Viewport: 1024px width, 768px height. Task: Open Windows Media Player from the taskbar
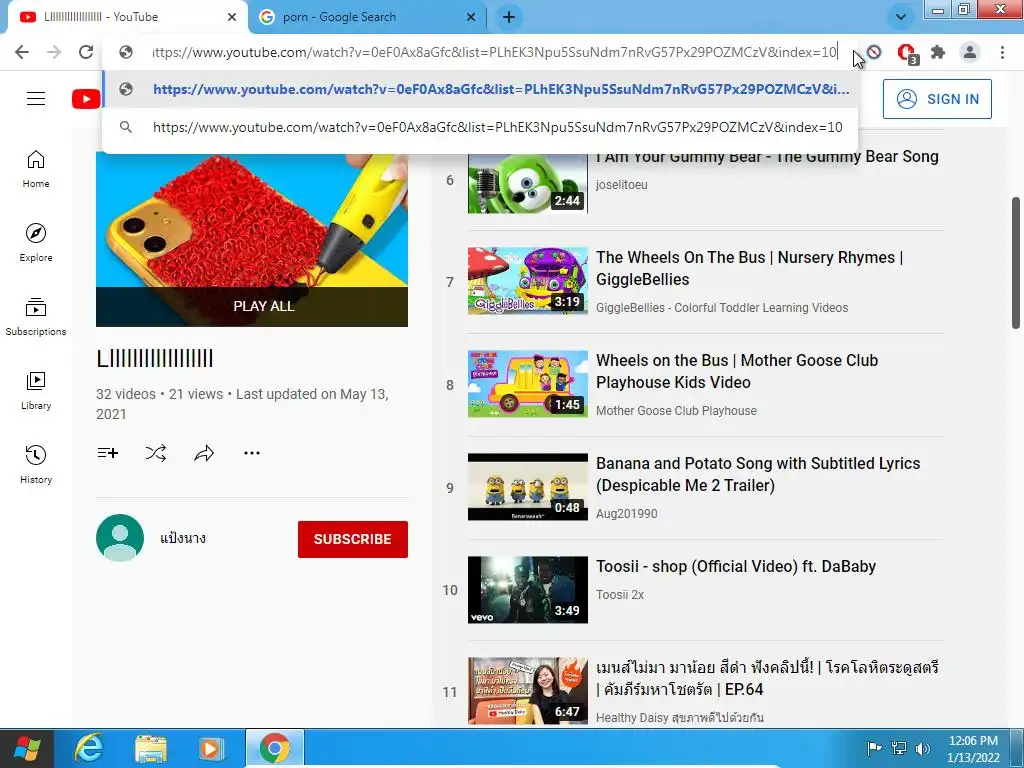211,748
